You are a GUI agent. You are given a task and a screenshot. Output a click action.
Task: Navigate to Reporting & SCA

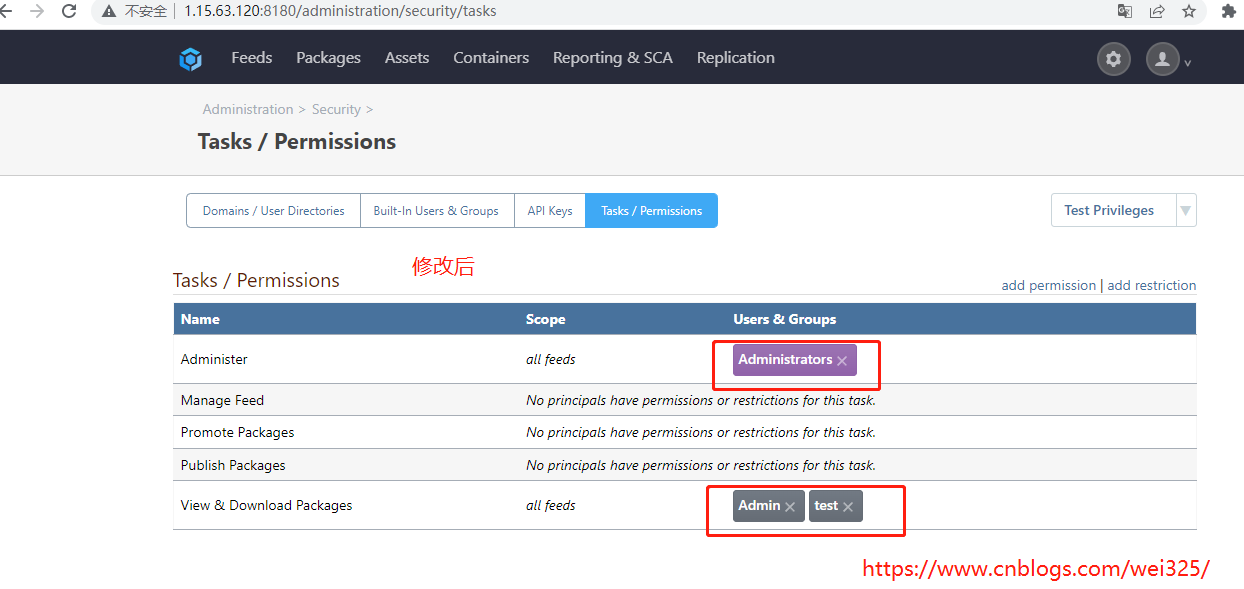613,57
